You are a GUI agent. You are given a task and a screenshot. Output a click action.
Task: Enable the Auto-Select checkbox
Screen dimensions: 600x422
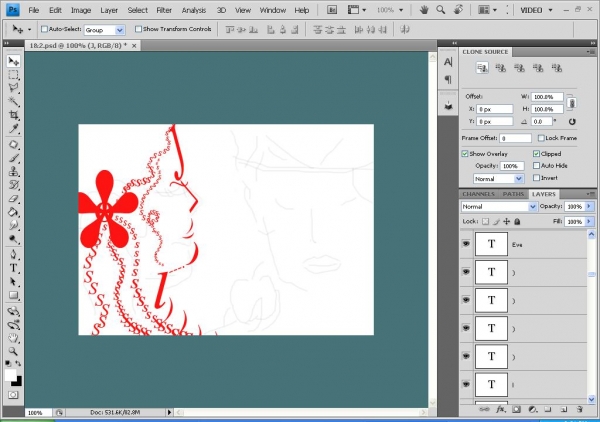44,29
